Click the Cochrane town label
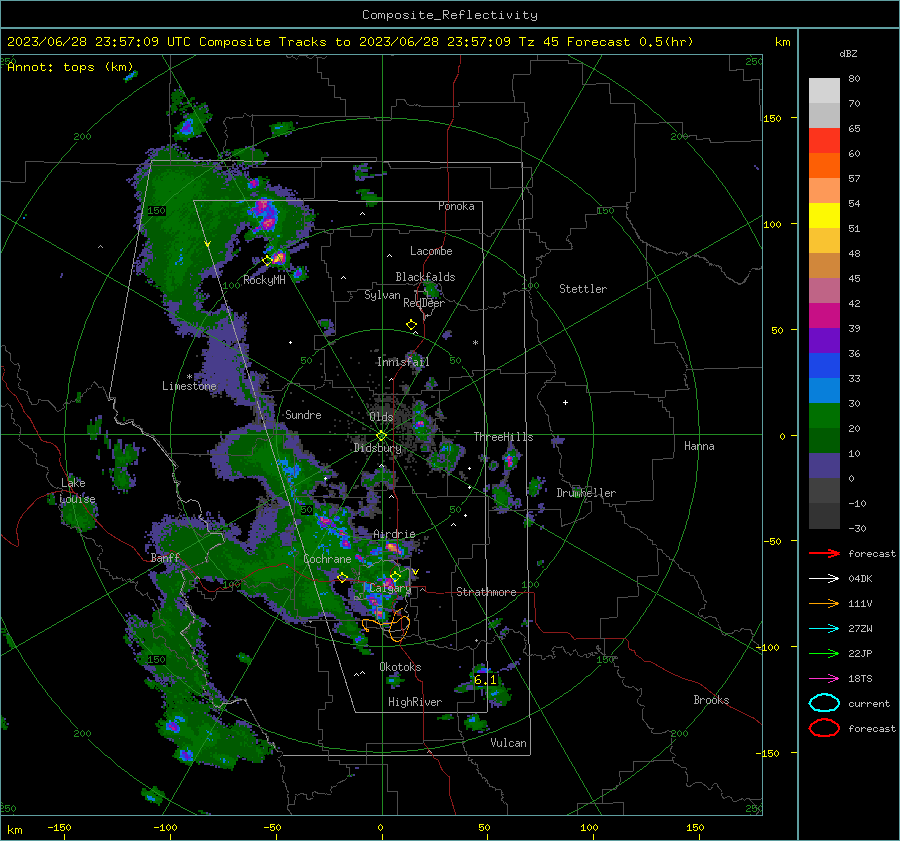Image resolution: width=900 pixels, height=841 pixels. coord(327,559)
